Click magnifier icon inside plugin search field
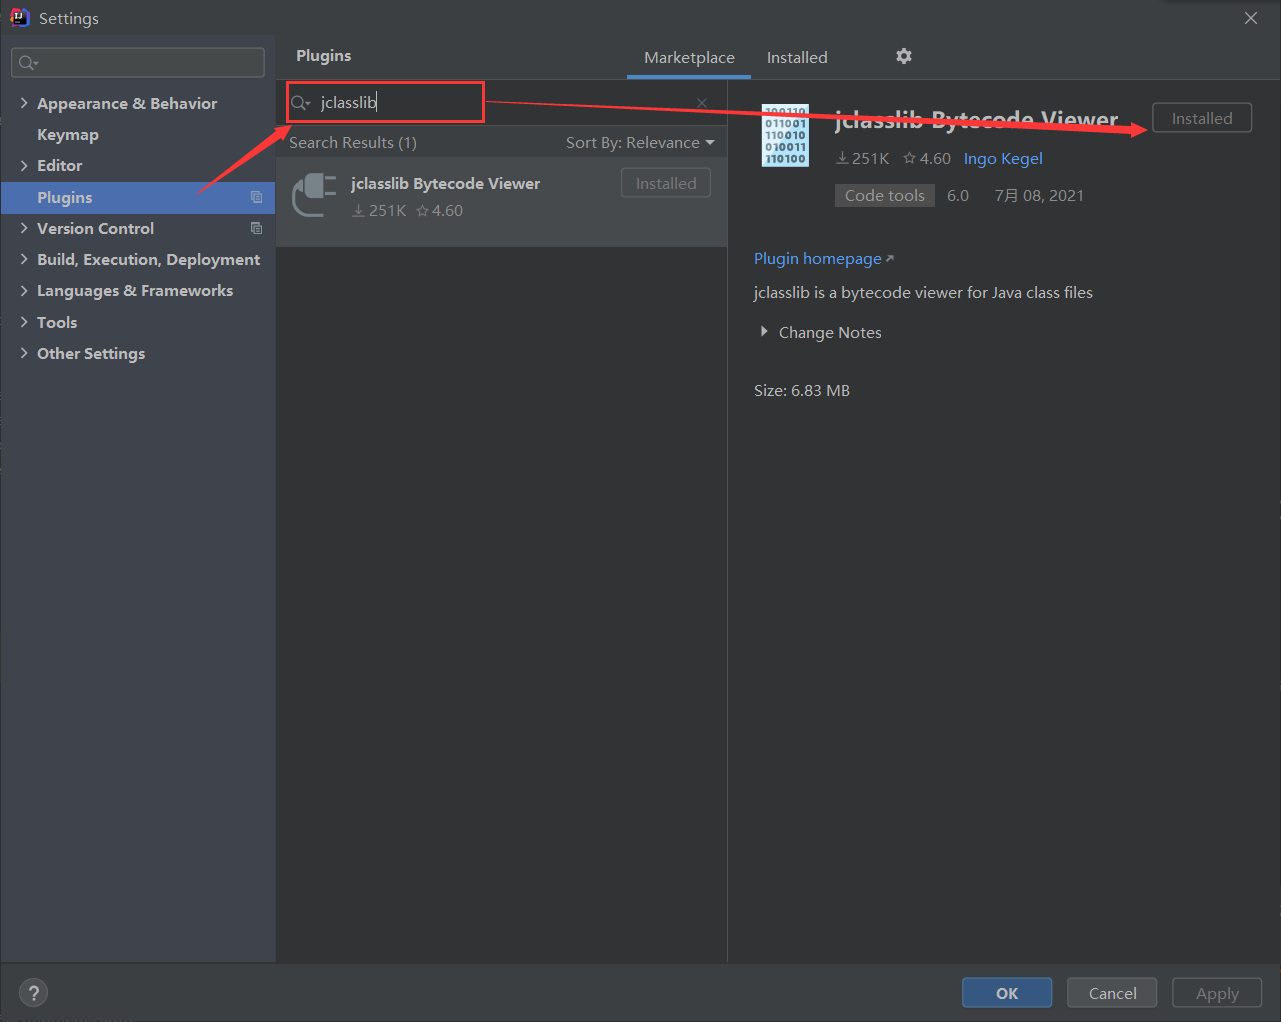The width and height of the screenshot is (1281, 1022). 301,102
